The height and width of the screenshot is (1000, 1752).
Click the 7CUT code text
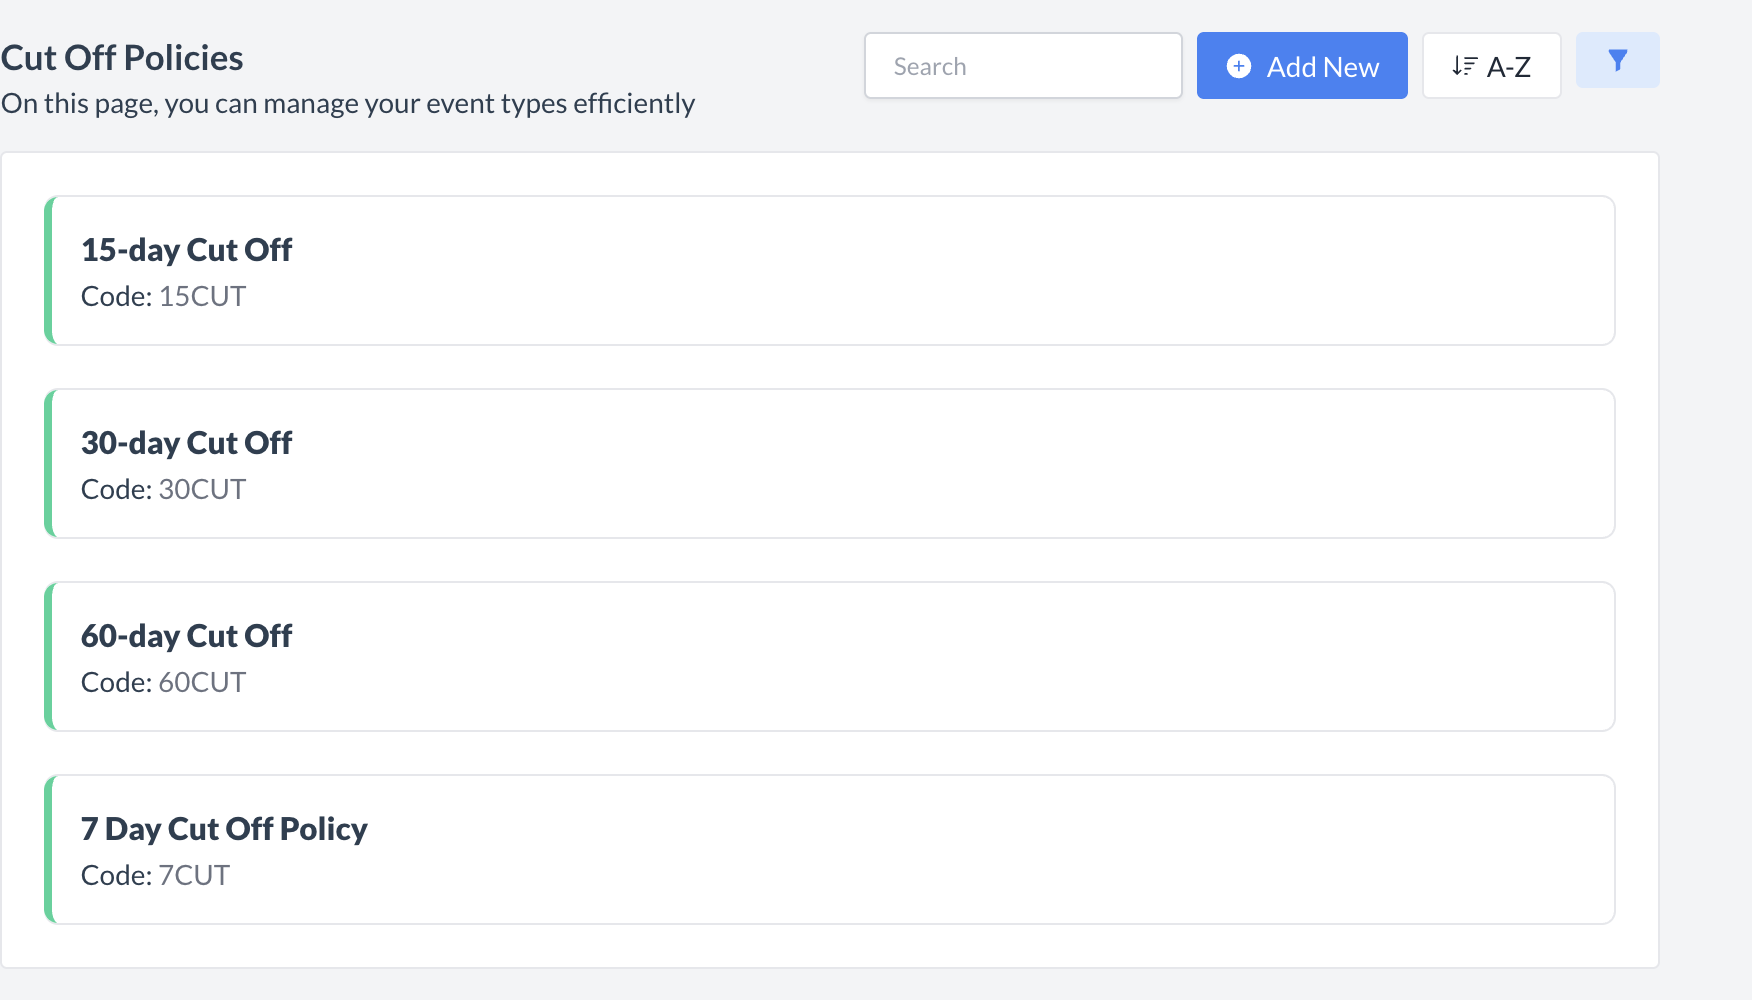coord(194,875)
